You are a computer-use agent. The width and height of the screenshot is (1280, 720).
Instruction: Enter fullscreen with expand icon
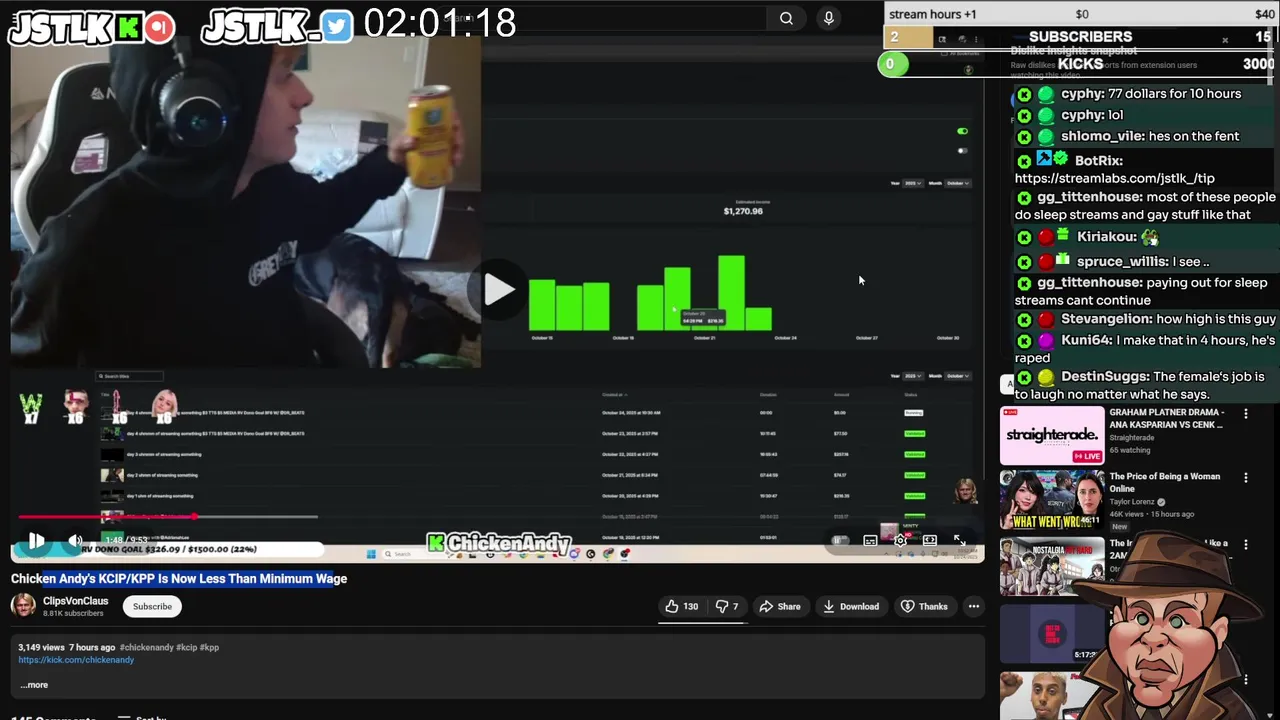(x=959, y=540)
